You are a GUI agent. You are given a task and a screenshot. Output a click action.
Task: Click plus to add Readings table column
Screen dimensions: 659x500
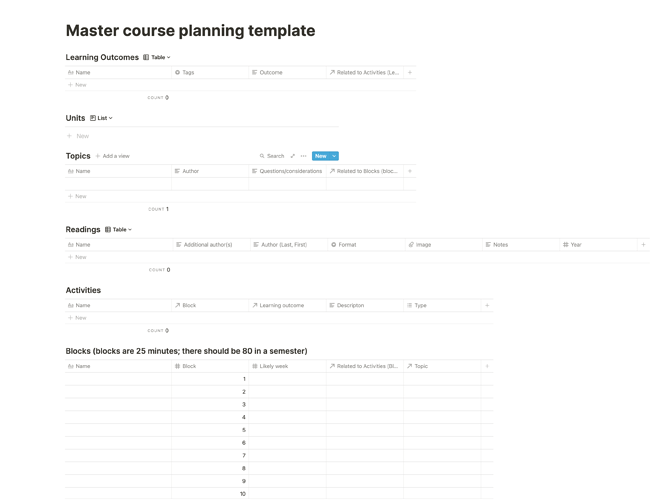click(643, 244)
